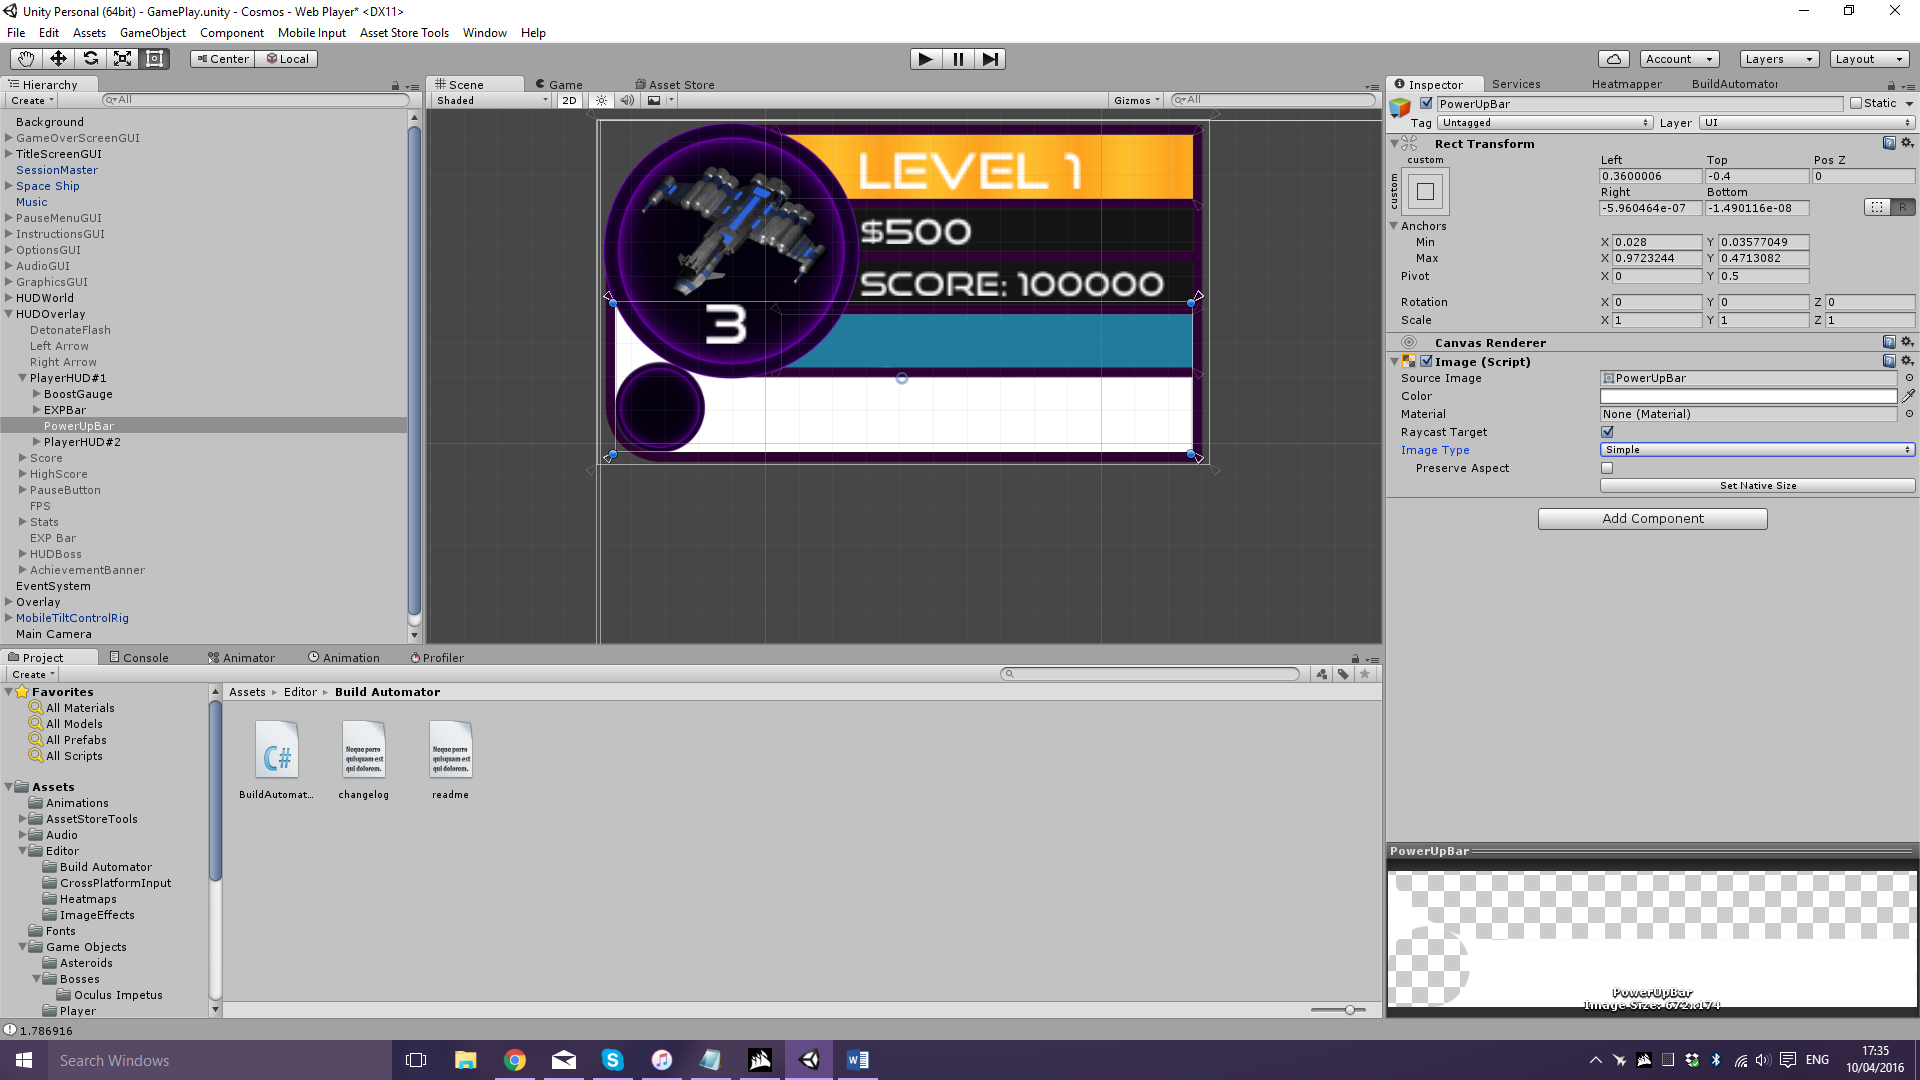Click the Step frame button

point(989,59)
